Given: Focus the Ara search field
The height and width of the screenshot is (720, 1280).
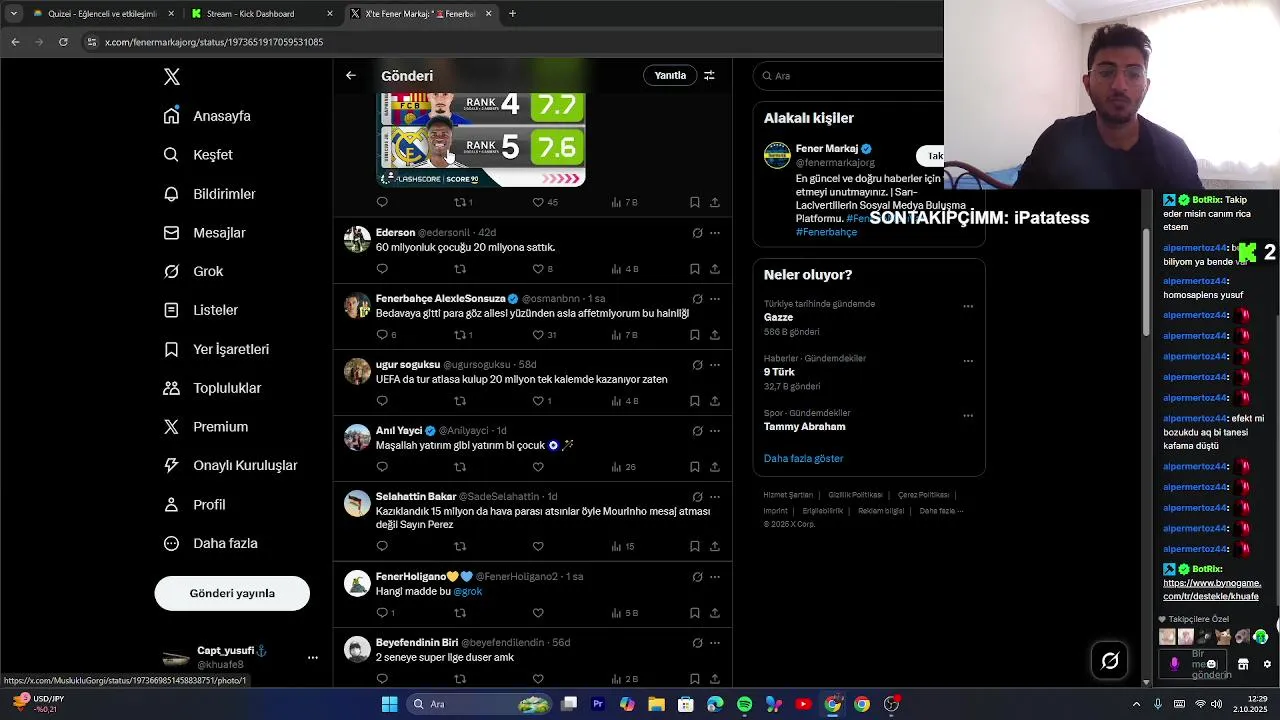Looking at the screenshot, I should click(855, 75).
